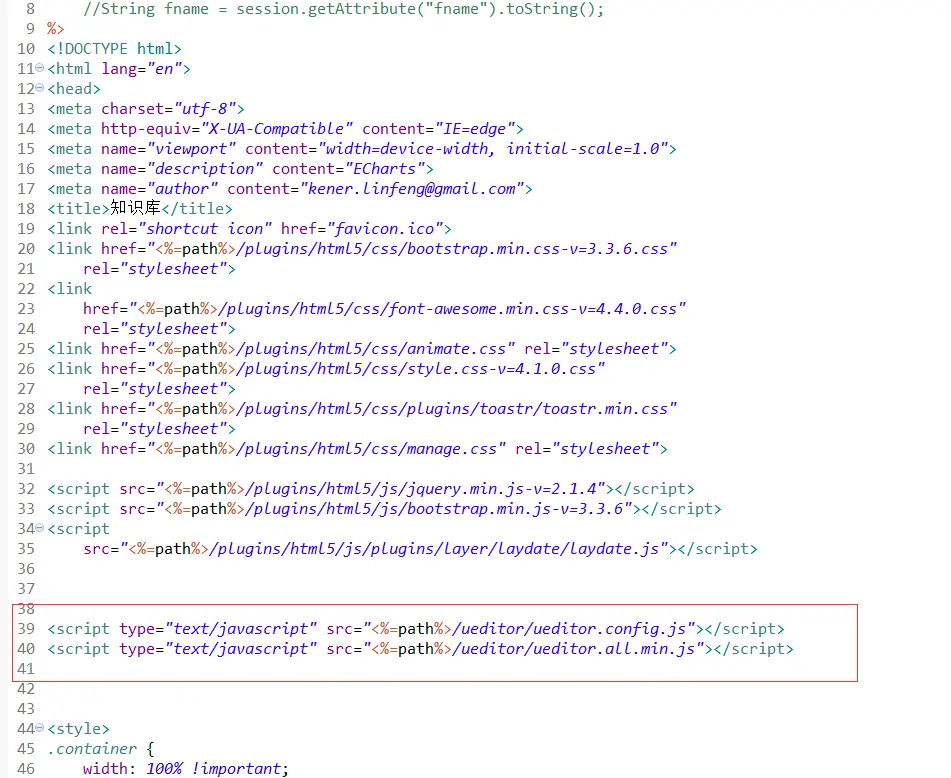
Task: Click the JSP closing tag %> on line 9
Action: pos(56,29)
